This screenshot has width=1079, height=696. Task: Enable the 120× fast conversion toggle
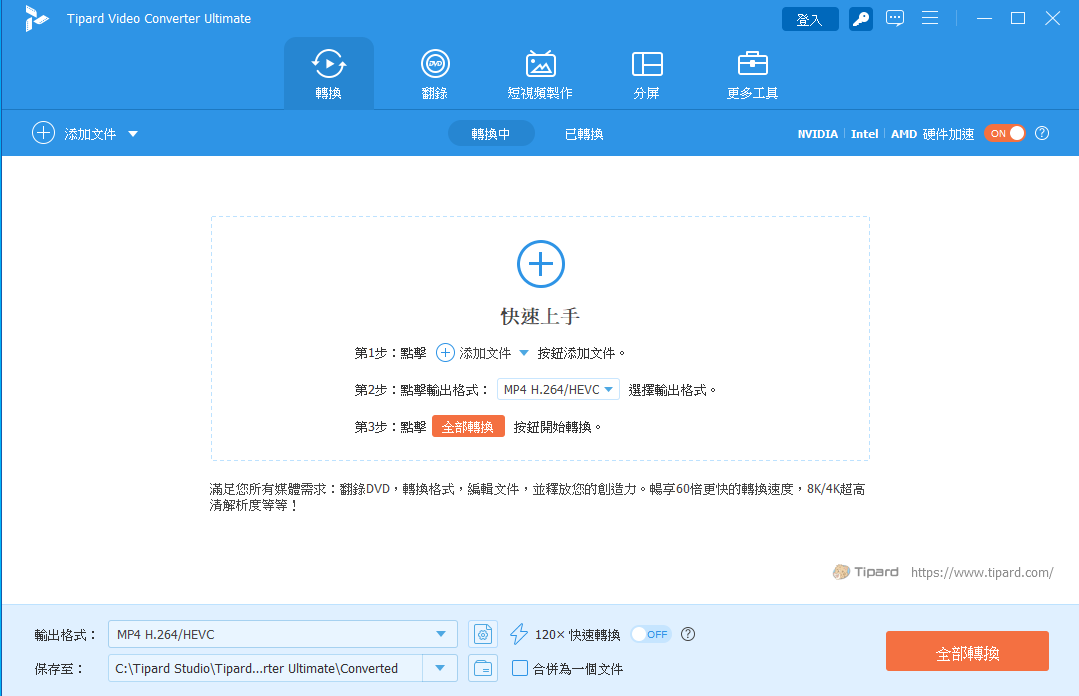tap(650, 634)
